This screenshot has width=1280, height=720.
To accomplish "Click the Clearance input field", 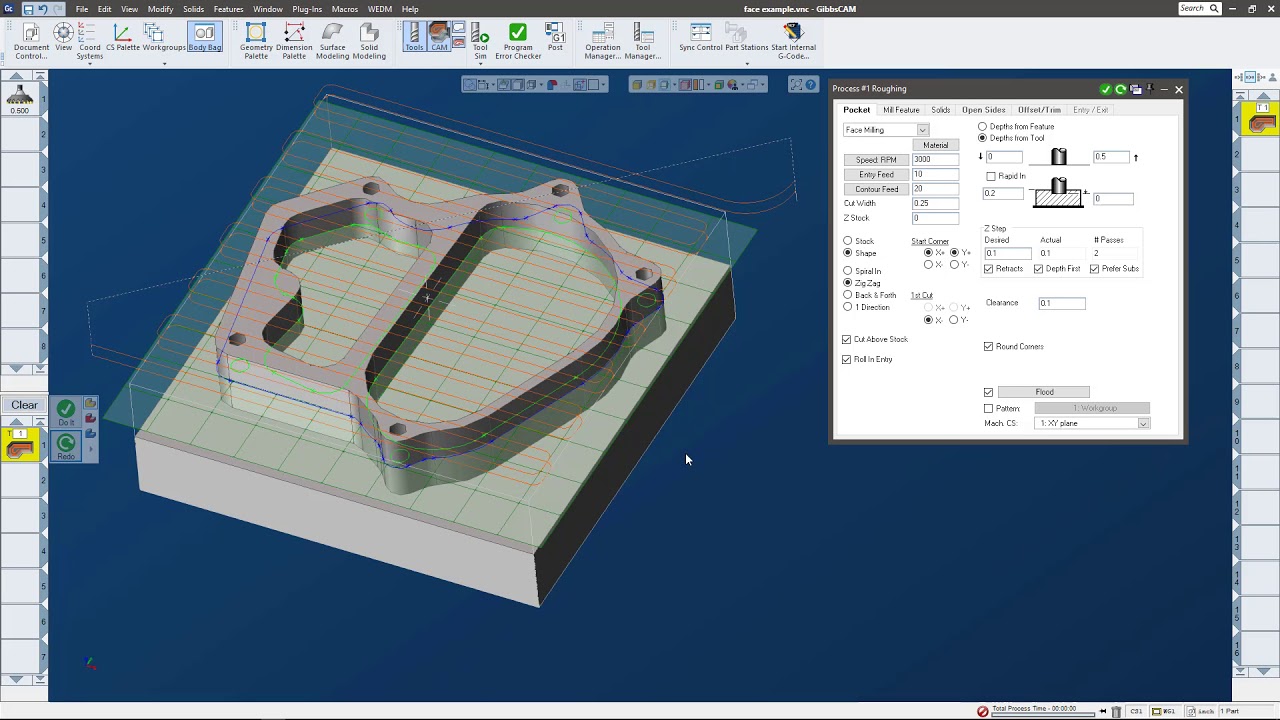I will point(1061,303).
